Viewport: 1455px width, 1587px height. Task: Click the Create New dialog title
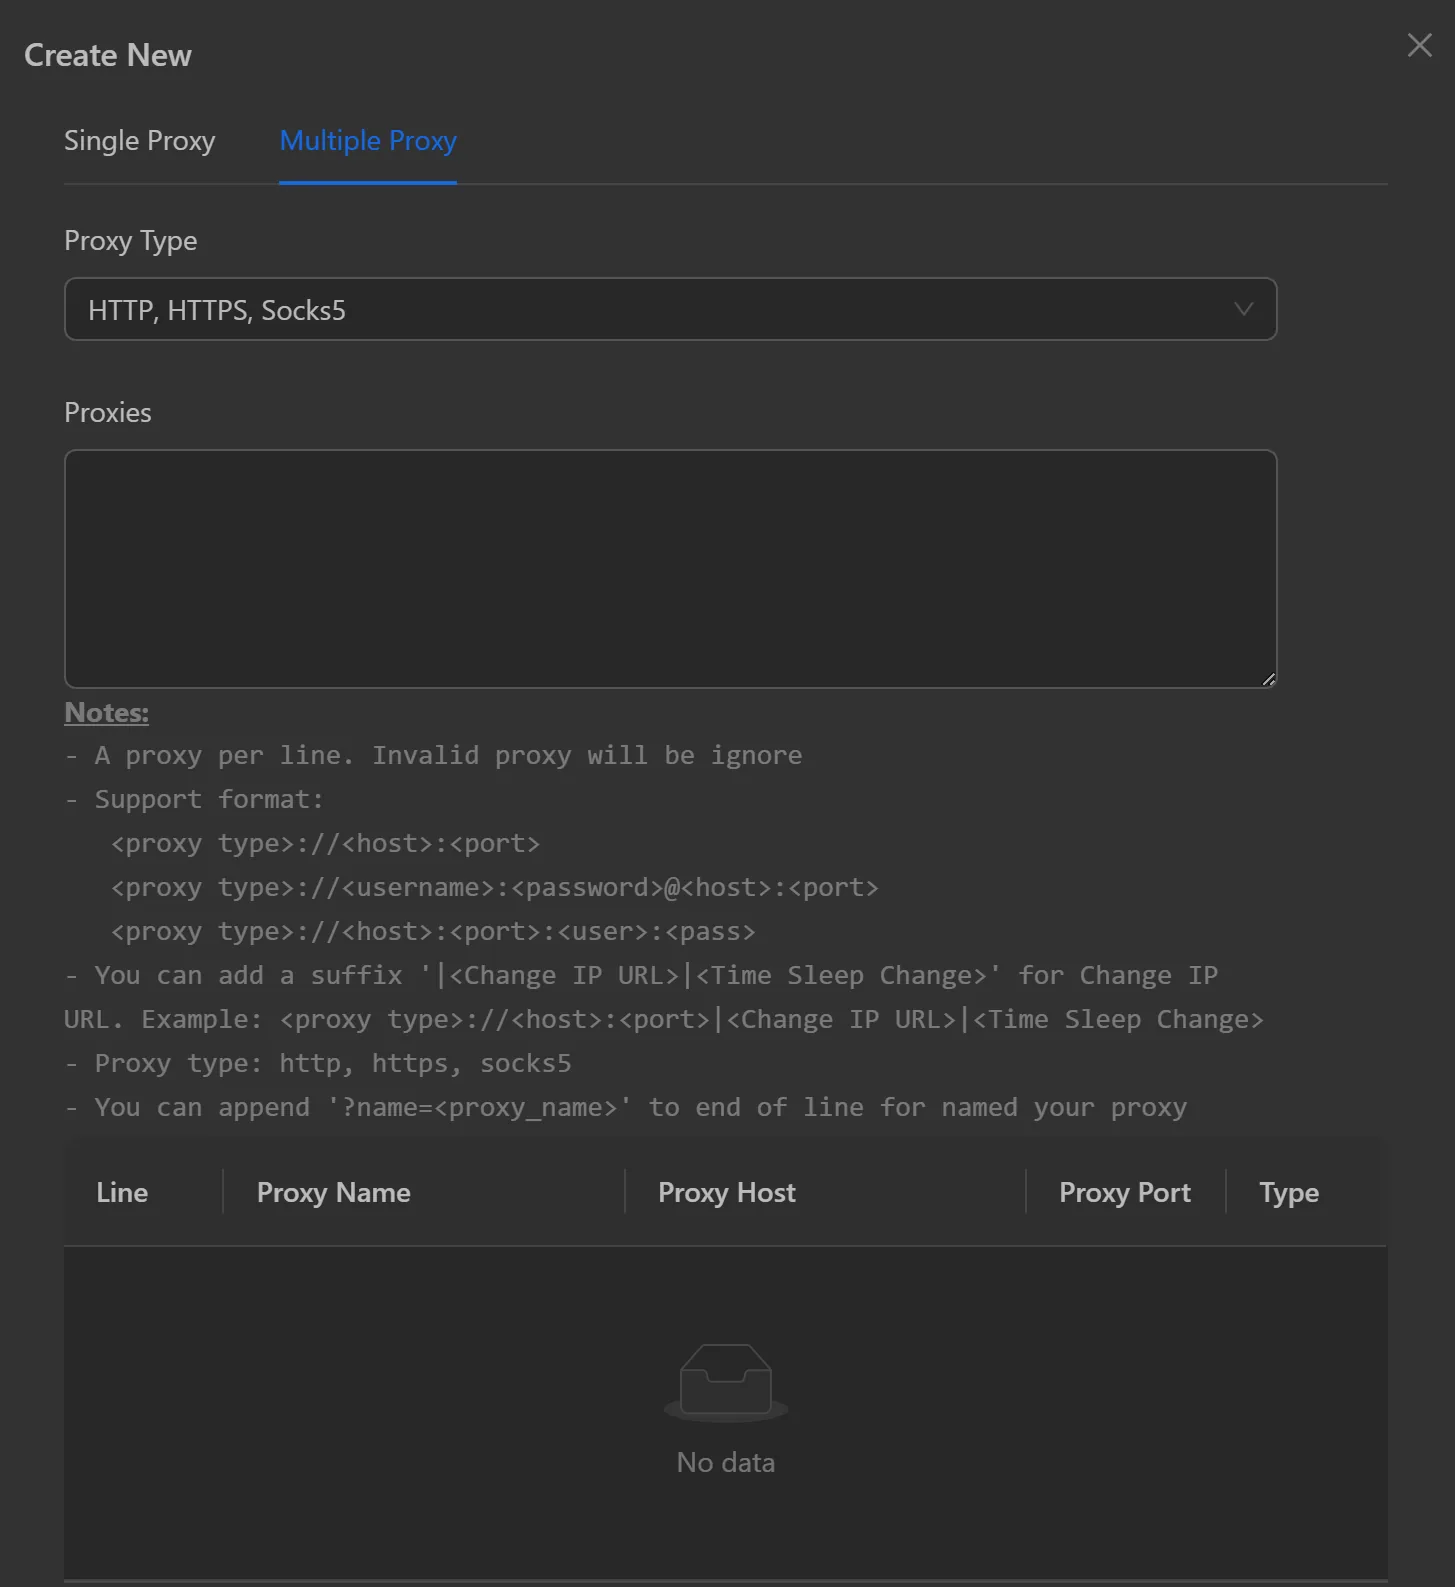tap(108, 56)
